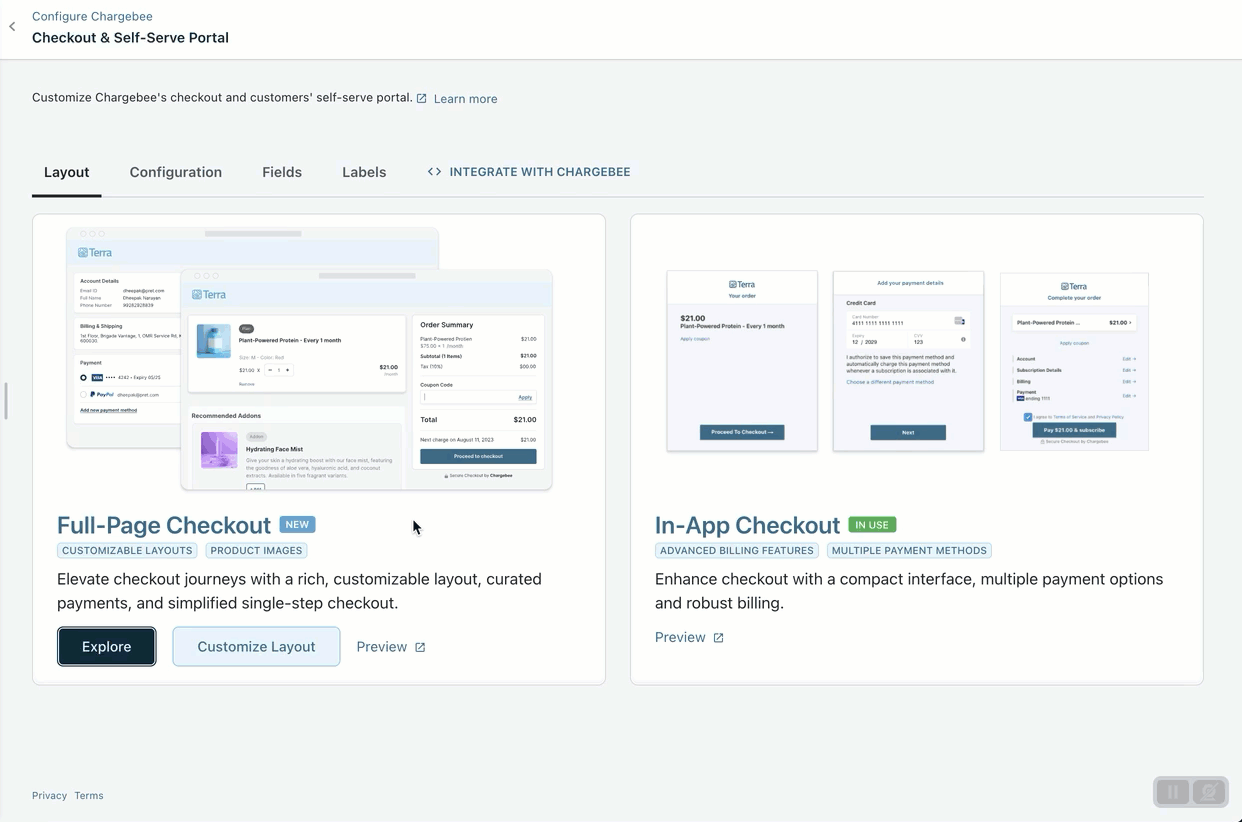Open Preview for In-App Checkout

[689, 637]
